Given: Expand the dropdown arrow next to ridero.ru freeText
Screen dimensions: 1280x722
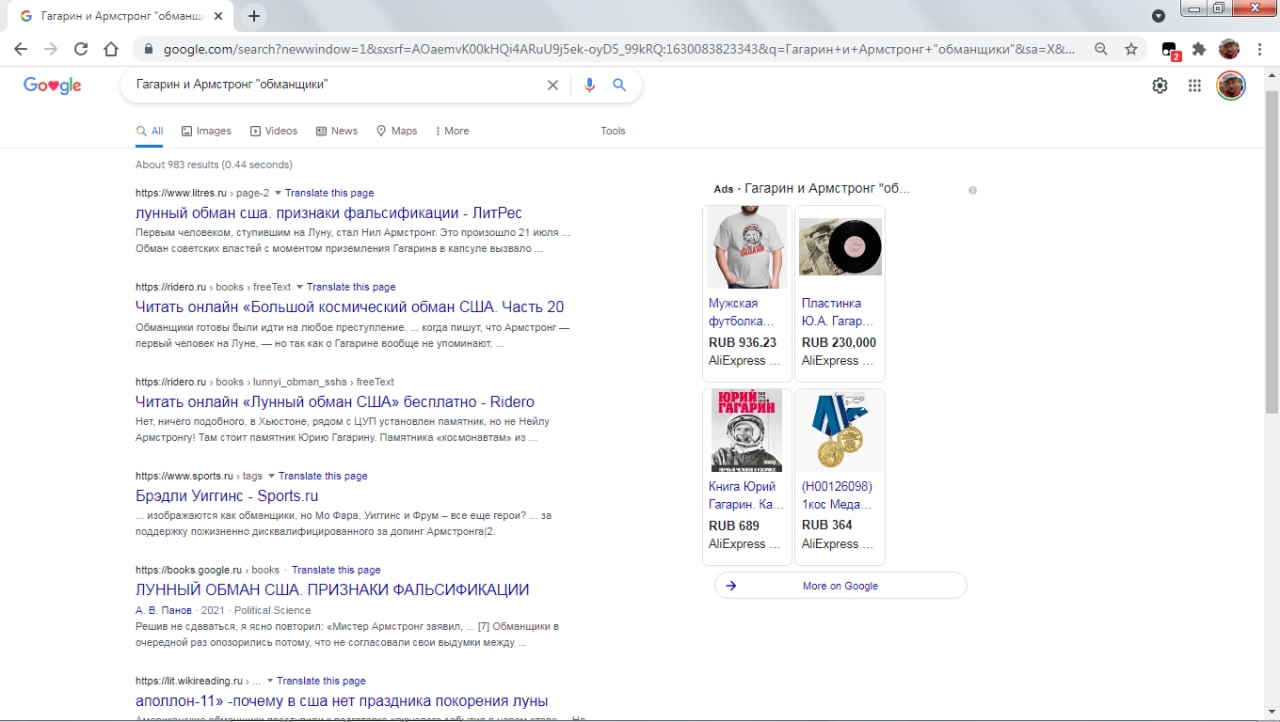Looking at the screenshot, I should click(299, 287).
